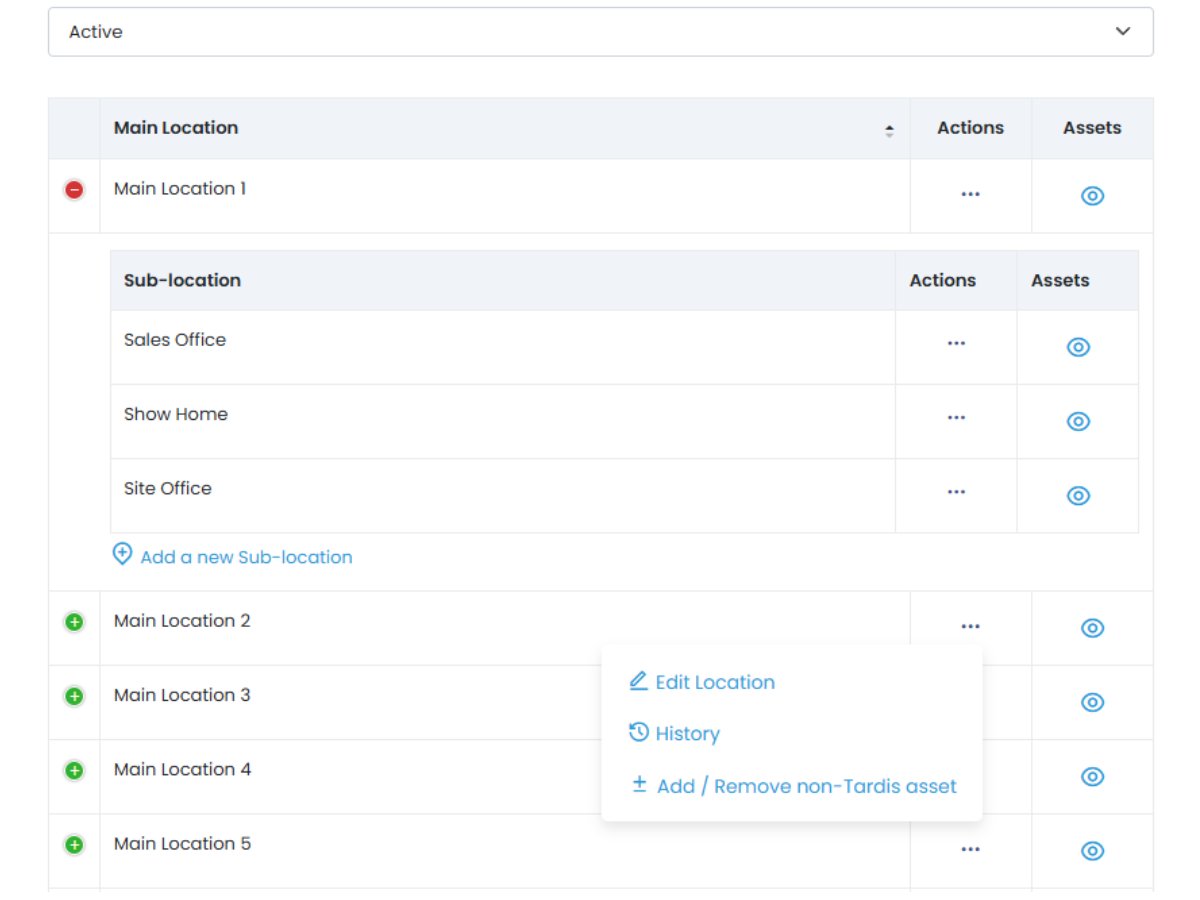Open actions menu for Main Location 1
This screenshot has height=900, width=1200.
coord(970,195)
